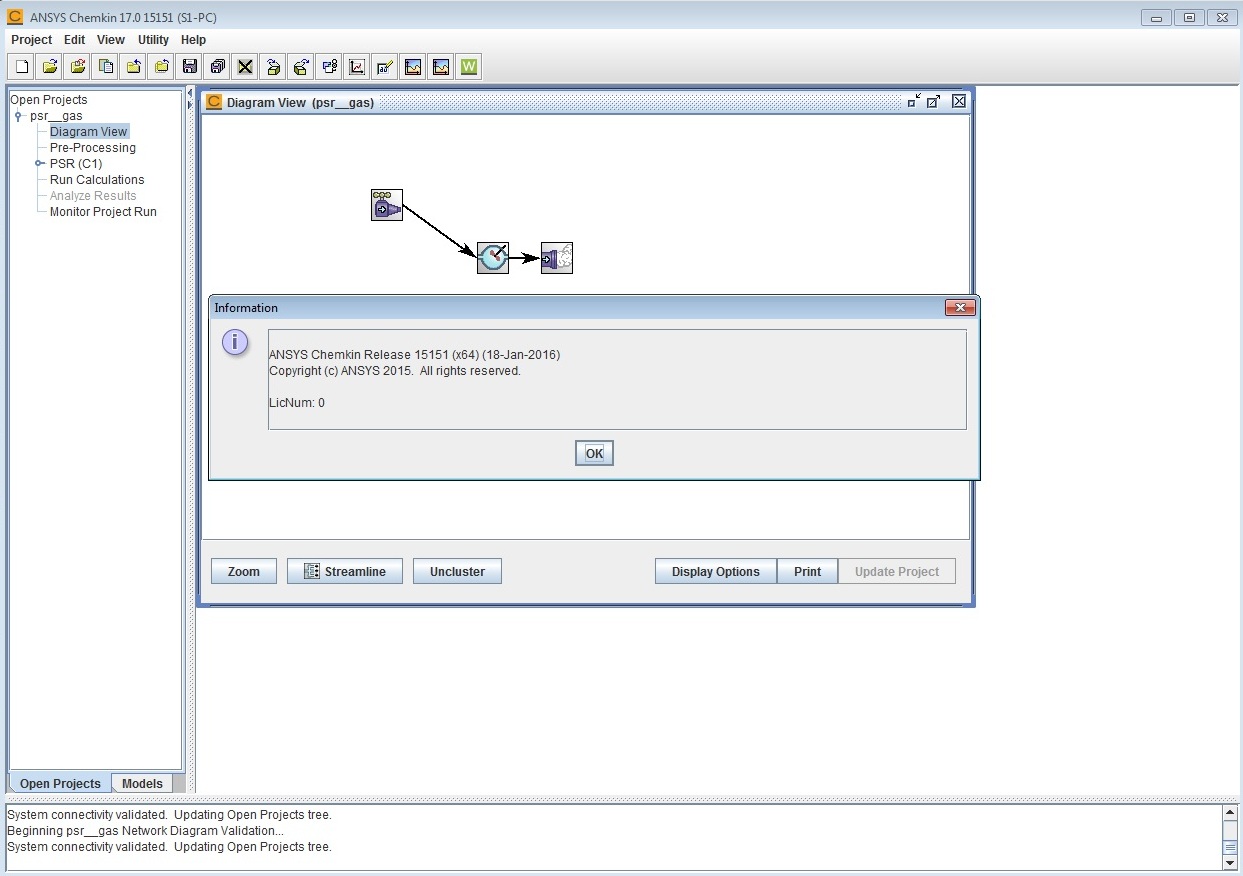Click the Zoom button
This screenshot has height=876, width=1243.
click(x=244, y=572)
